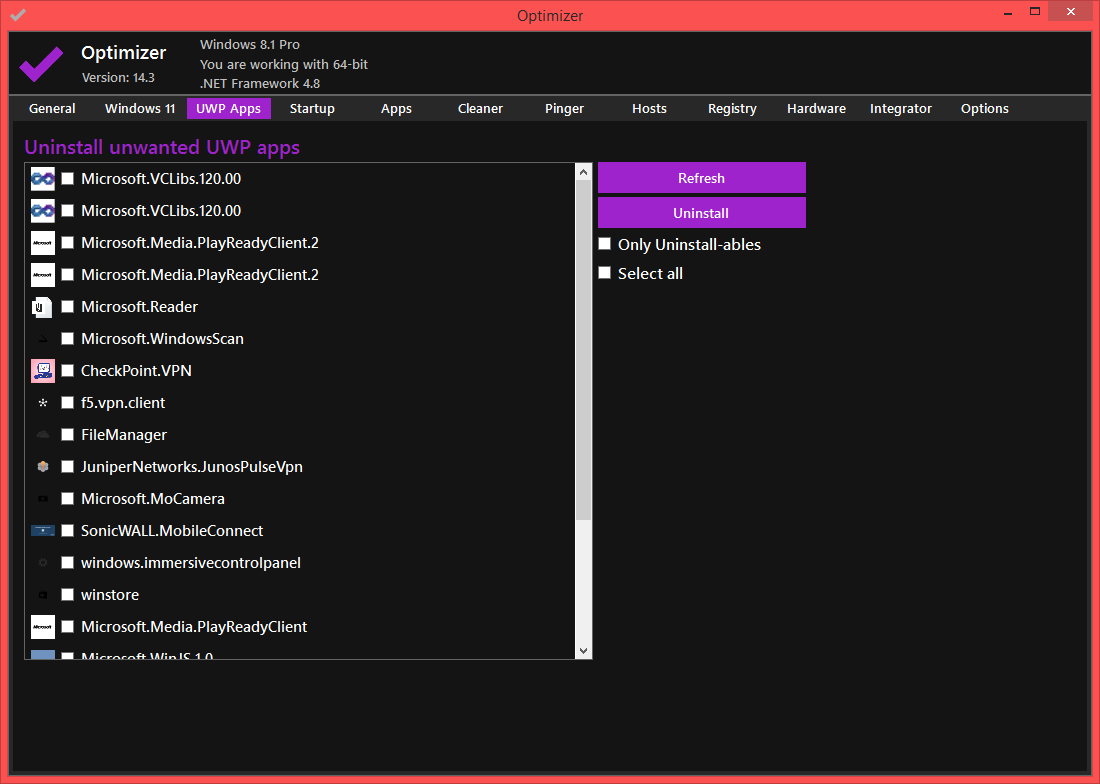Click the vertical scrollbar thumb
This screenshot has width=1100, height=784.
pos(584,350)
